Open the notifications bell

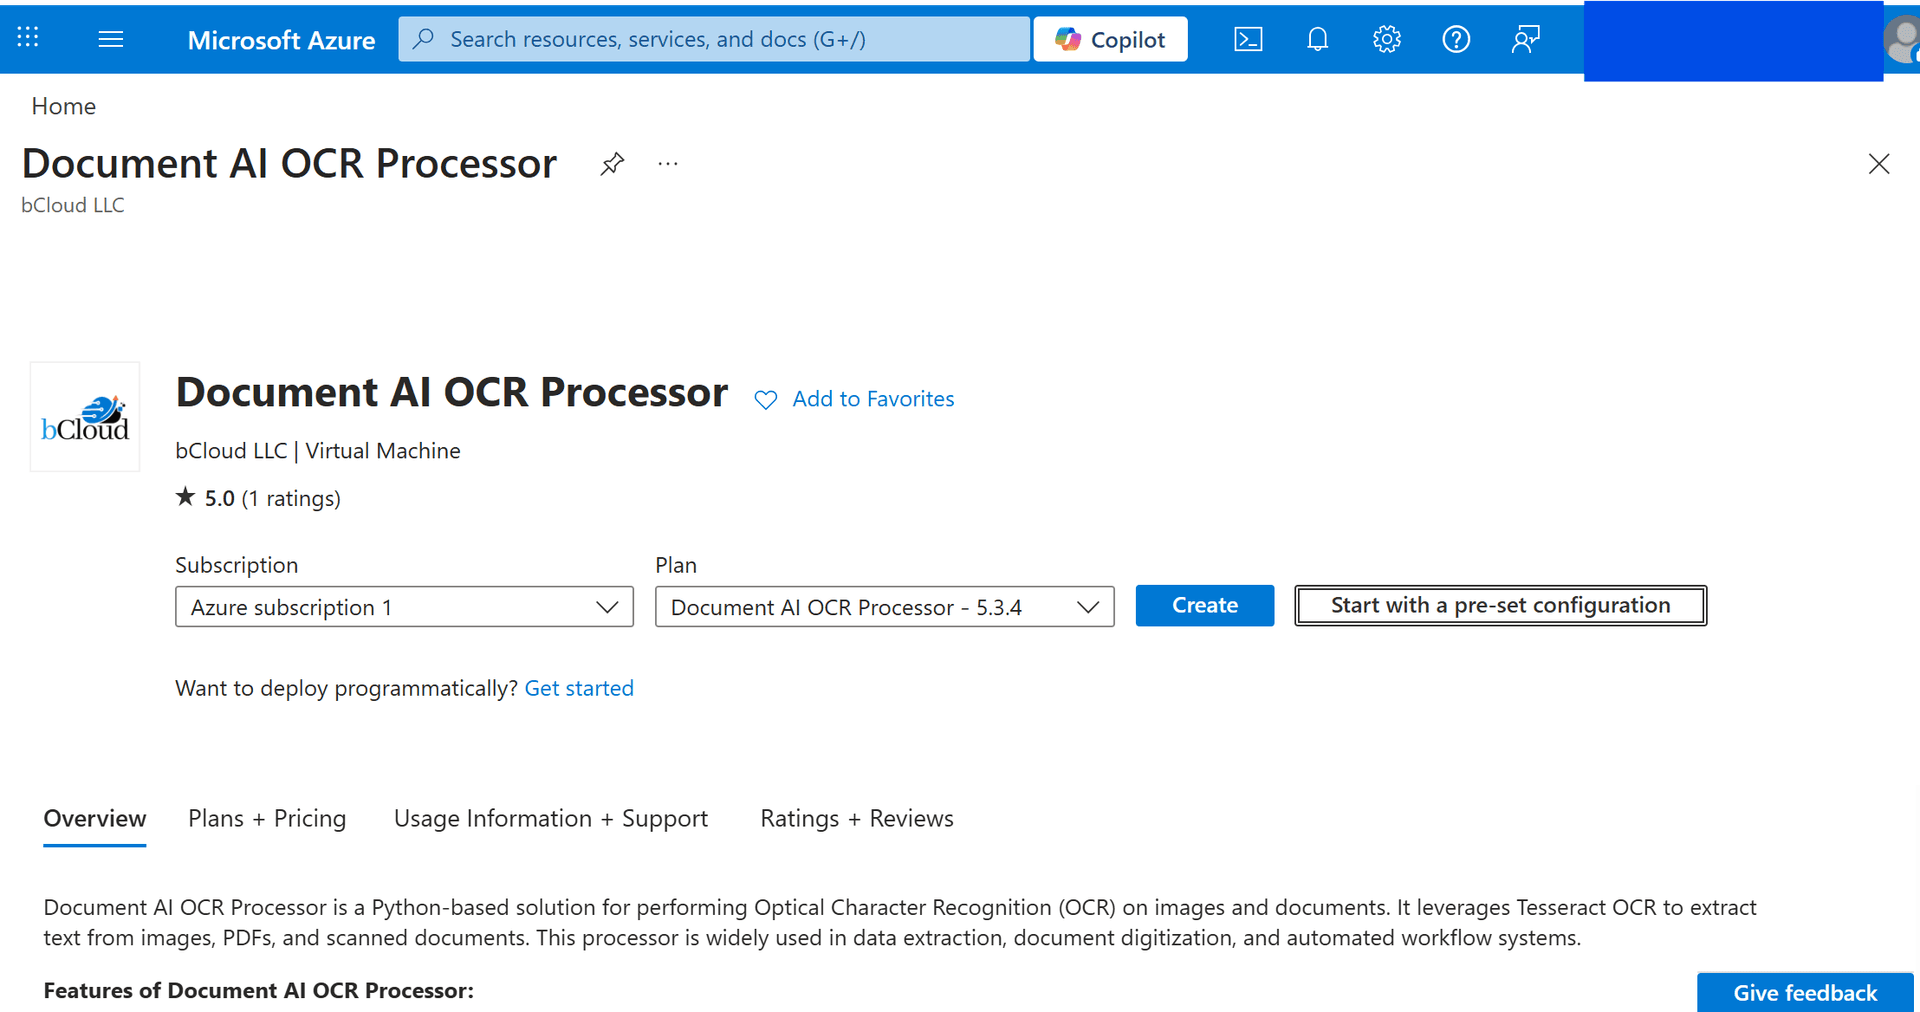(x=1317, y=39)
